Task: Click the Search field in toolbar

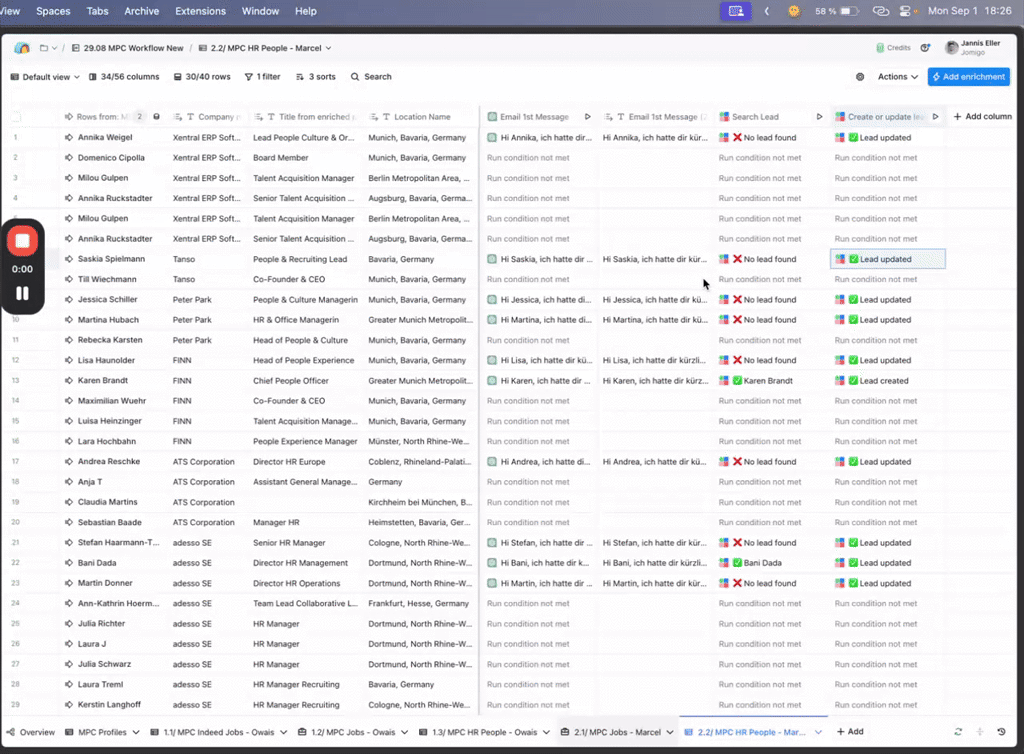Action: pos(371,77)
